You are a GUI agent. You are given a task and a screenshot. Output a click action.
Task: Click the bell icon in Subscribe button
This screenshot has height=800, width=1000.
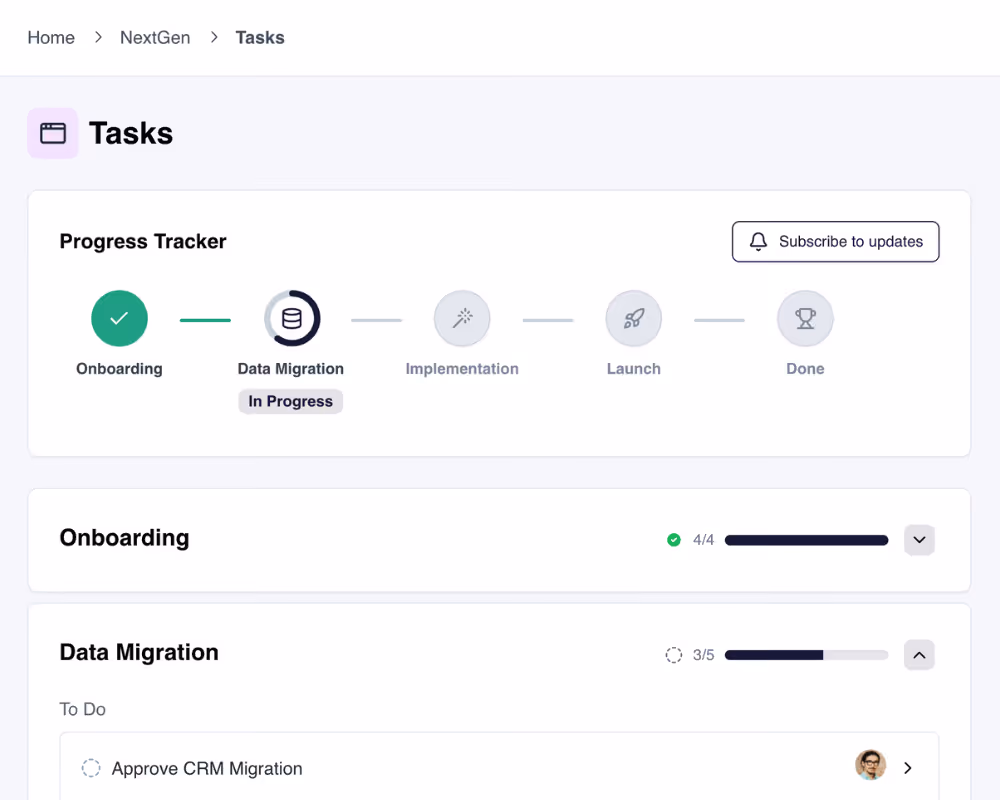[758, 242]
